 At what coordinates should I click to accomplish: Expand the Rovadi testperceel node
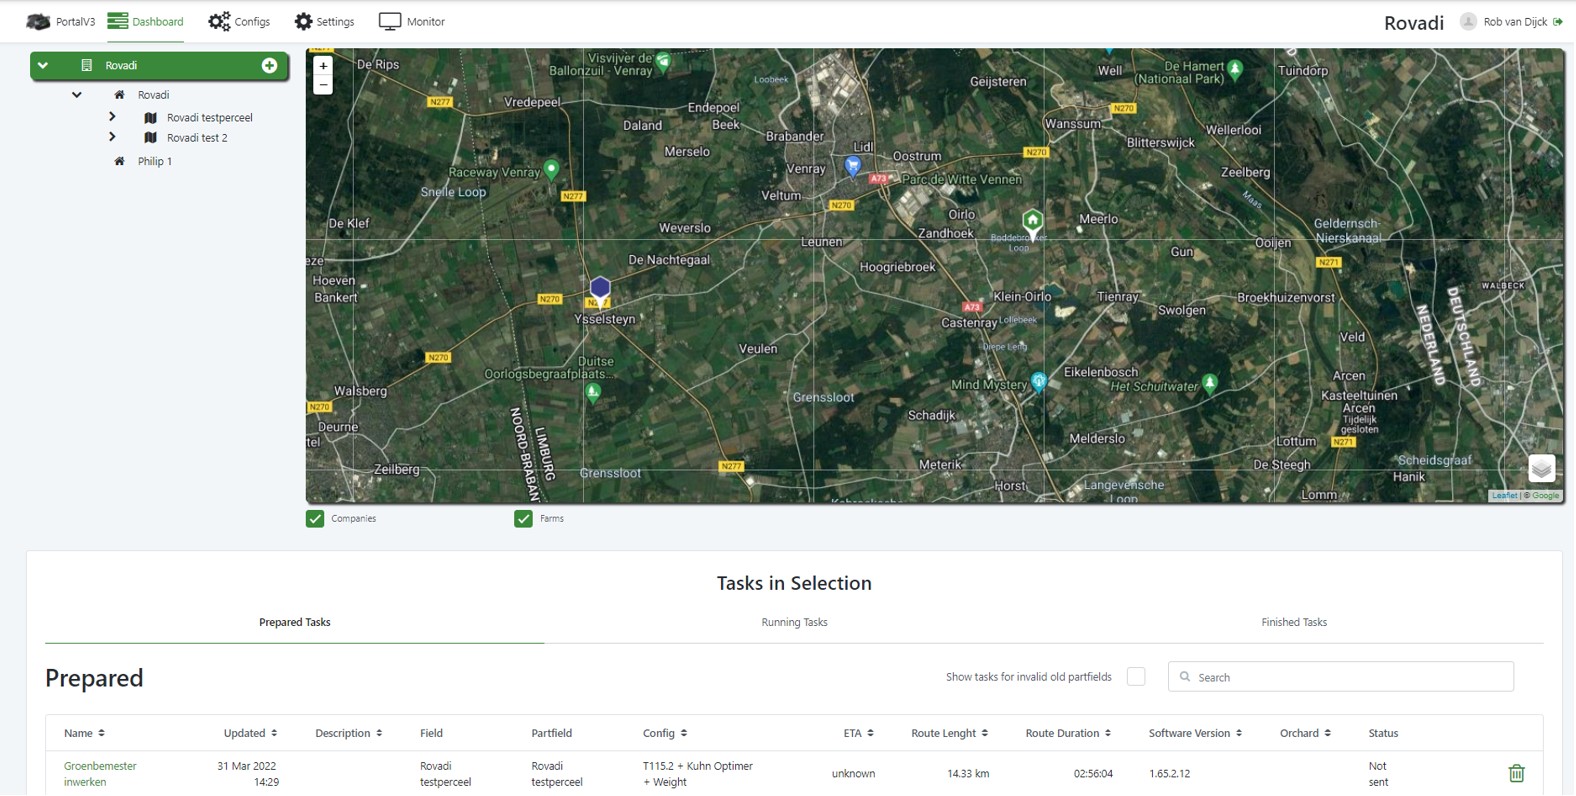[x=112, y=117]
